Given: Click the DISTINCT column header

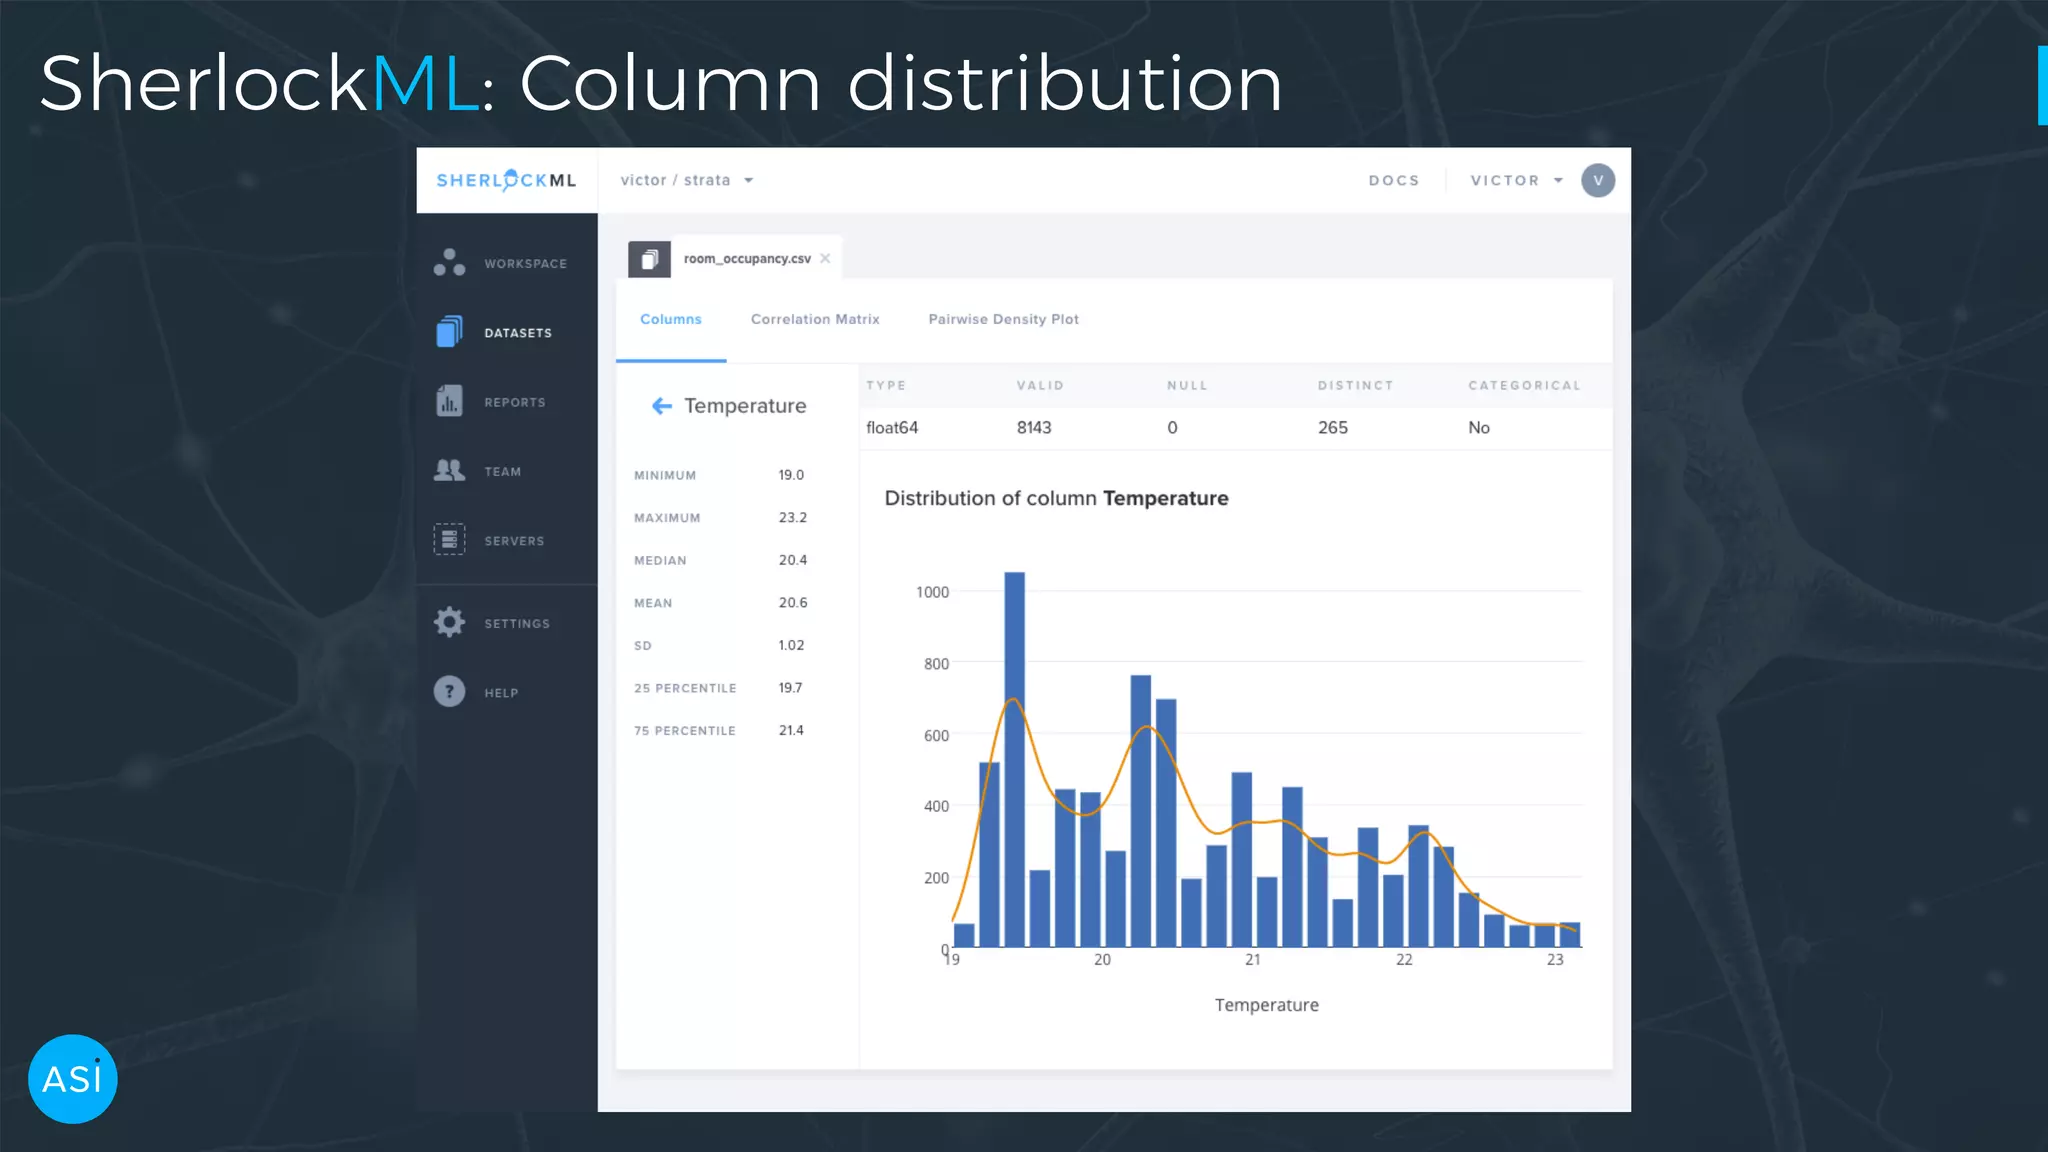Looking at the screenshot, I should (1355, 385).
